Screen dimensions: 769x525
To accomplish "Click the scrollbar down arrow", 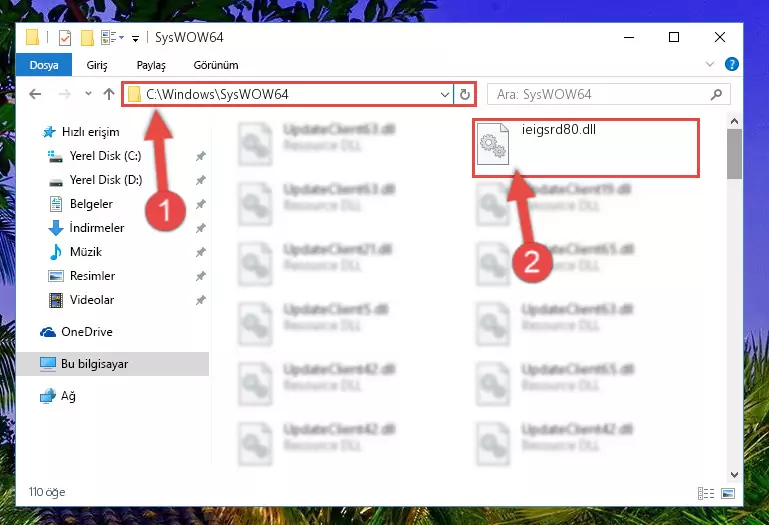I will click(734, 474).
